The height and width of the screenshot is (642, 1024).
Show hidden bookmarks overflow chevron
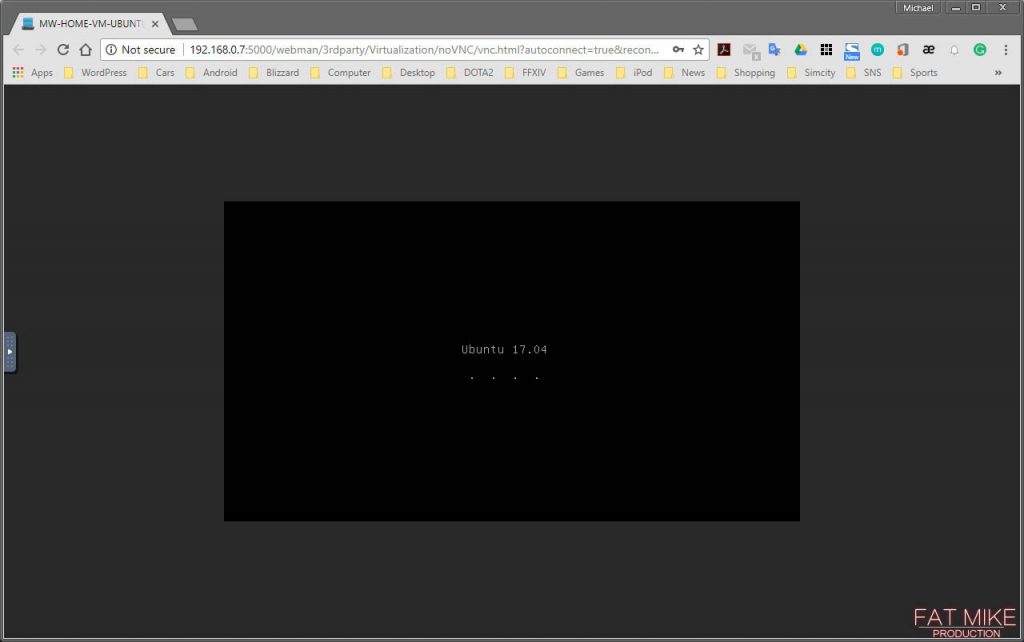[x=998, y=72]
